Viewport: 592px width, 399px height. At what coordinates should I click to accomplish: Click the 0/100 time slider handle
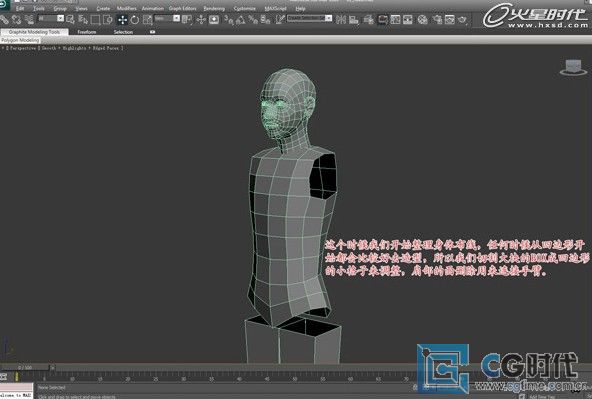25,367
